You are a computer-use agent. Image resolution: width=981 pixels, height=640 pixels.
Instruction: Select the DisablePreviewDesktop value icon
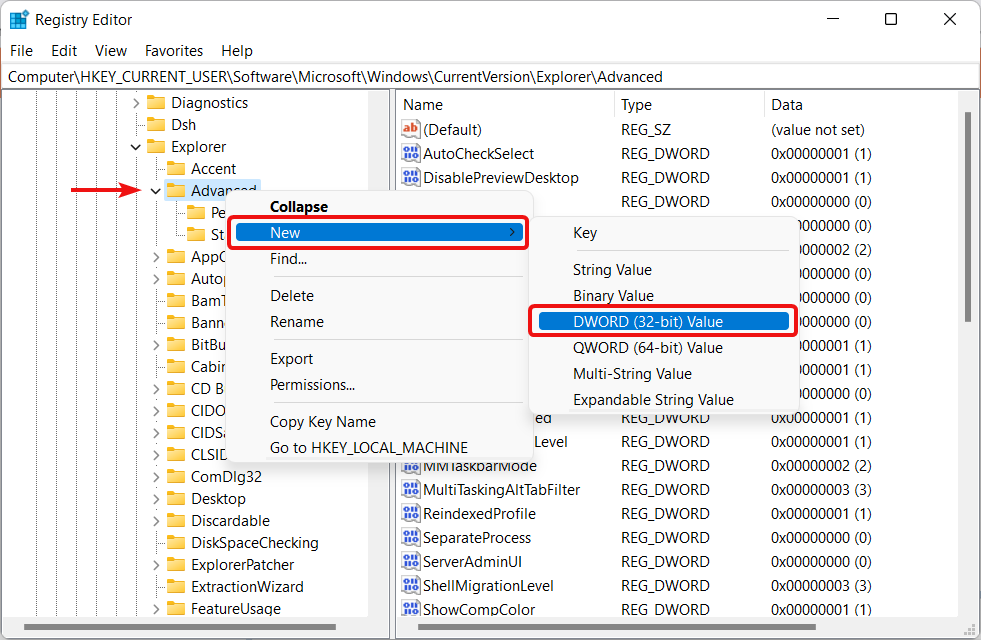410,178
